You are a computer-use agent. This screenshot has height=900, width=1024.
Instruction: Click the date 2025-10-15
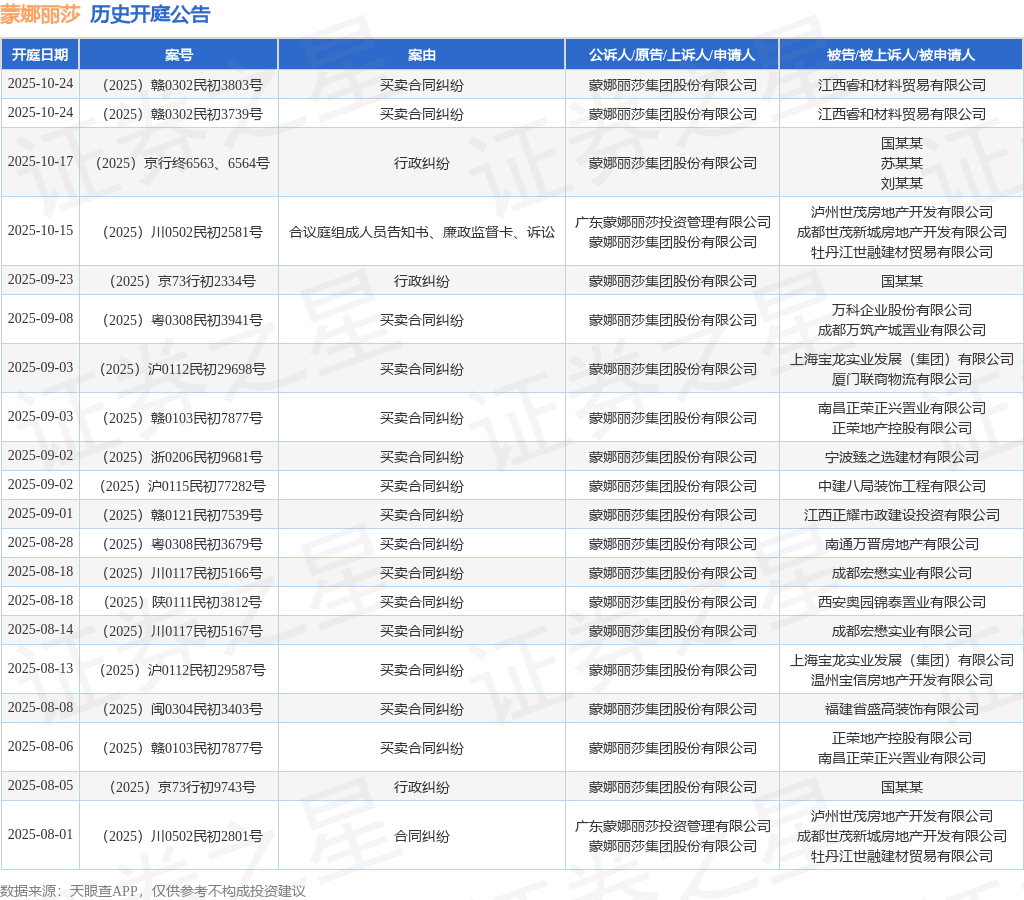point(40,231)
